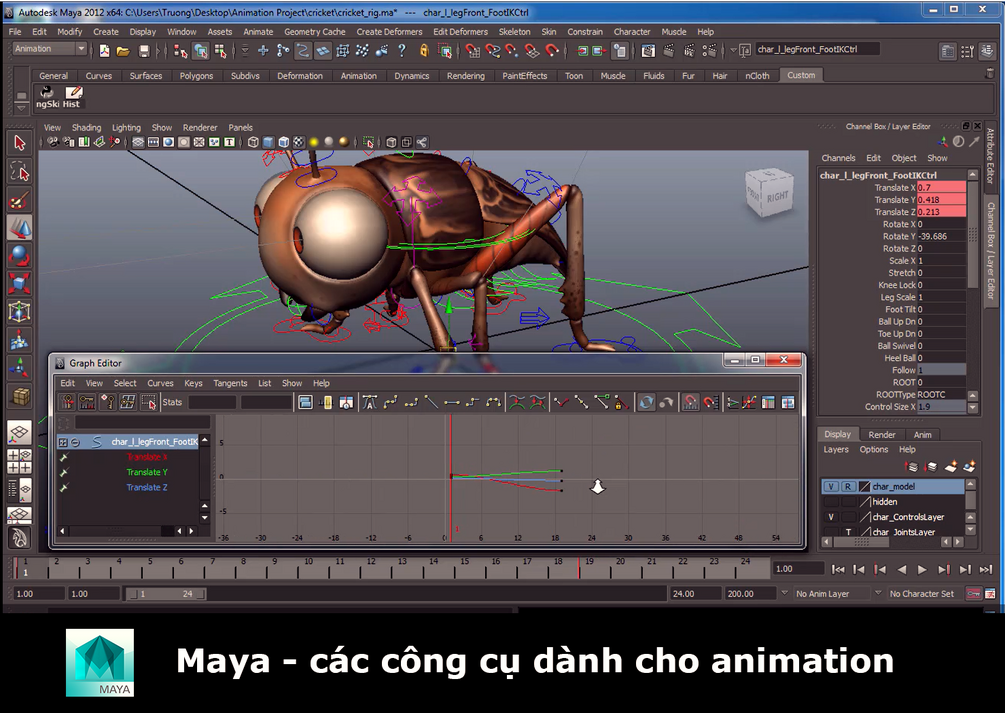Click move layer down icon
The height and width of the screenshot is (713, 1005).
pyautogui.click(x=931, y=466)
